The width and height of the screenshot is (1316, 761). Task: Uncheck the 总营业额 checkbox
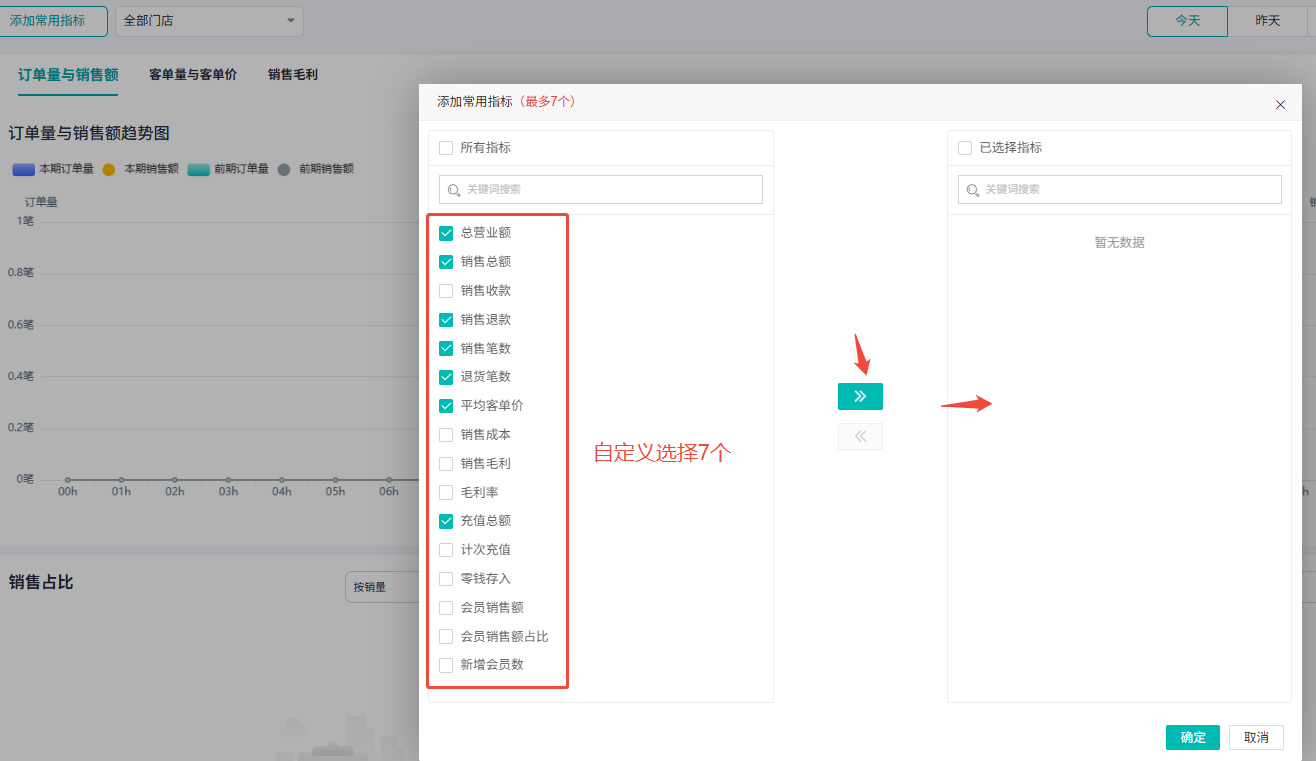446,233
